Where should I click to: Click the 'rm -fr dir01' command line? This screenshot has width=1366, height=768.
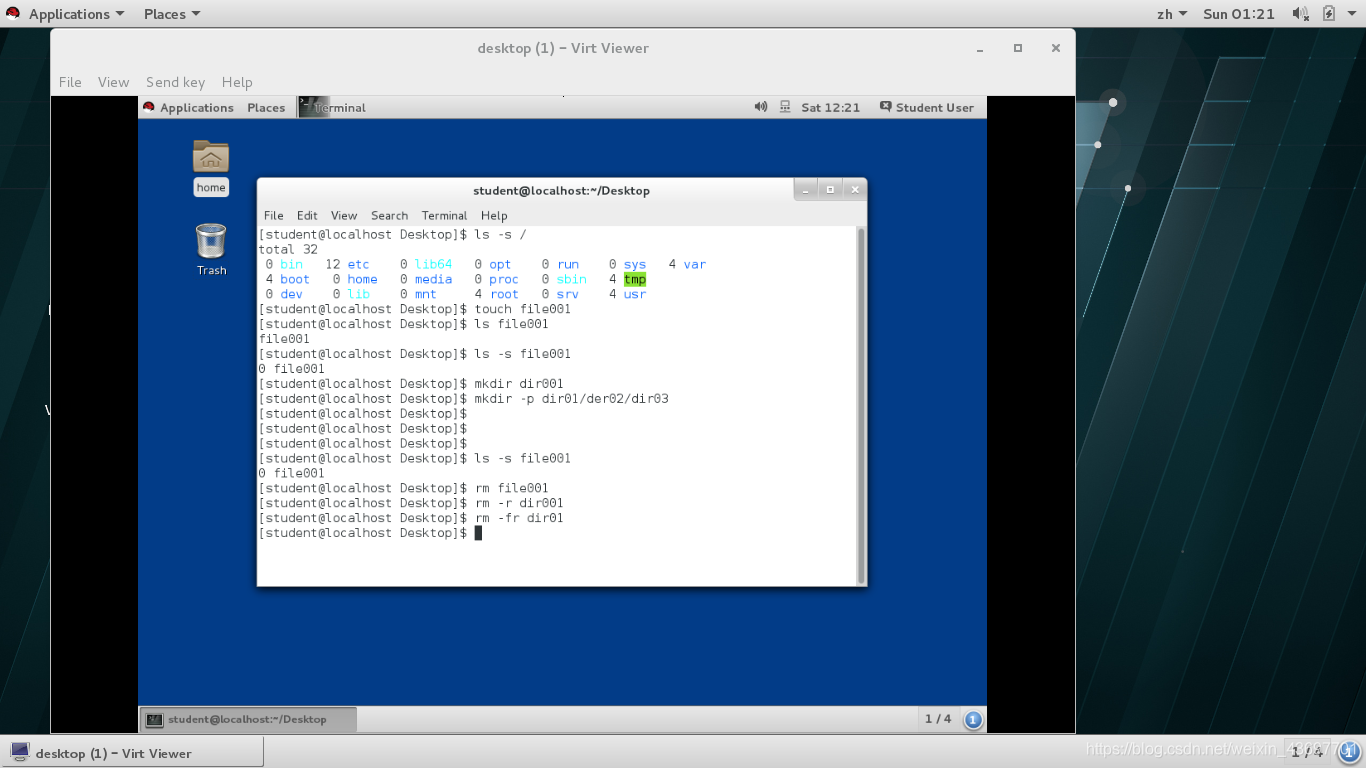point(519,518)
